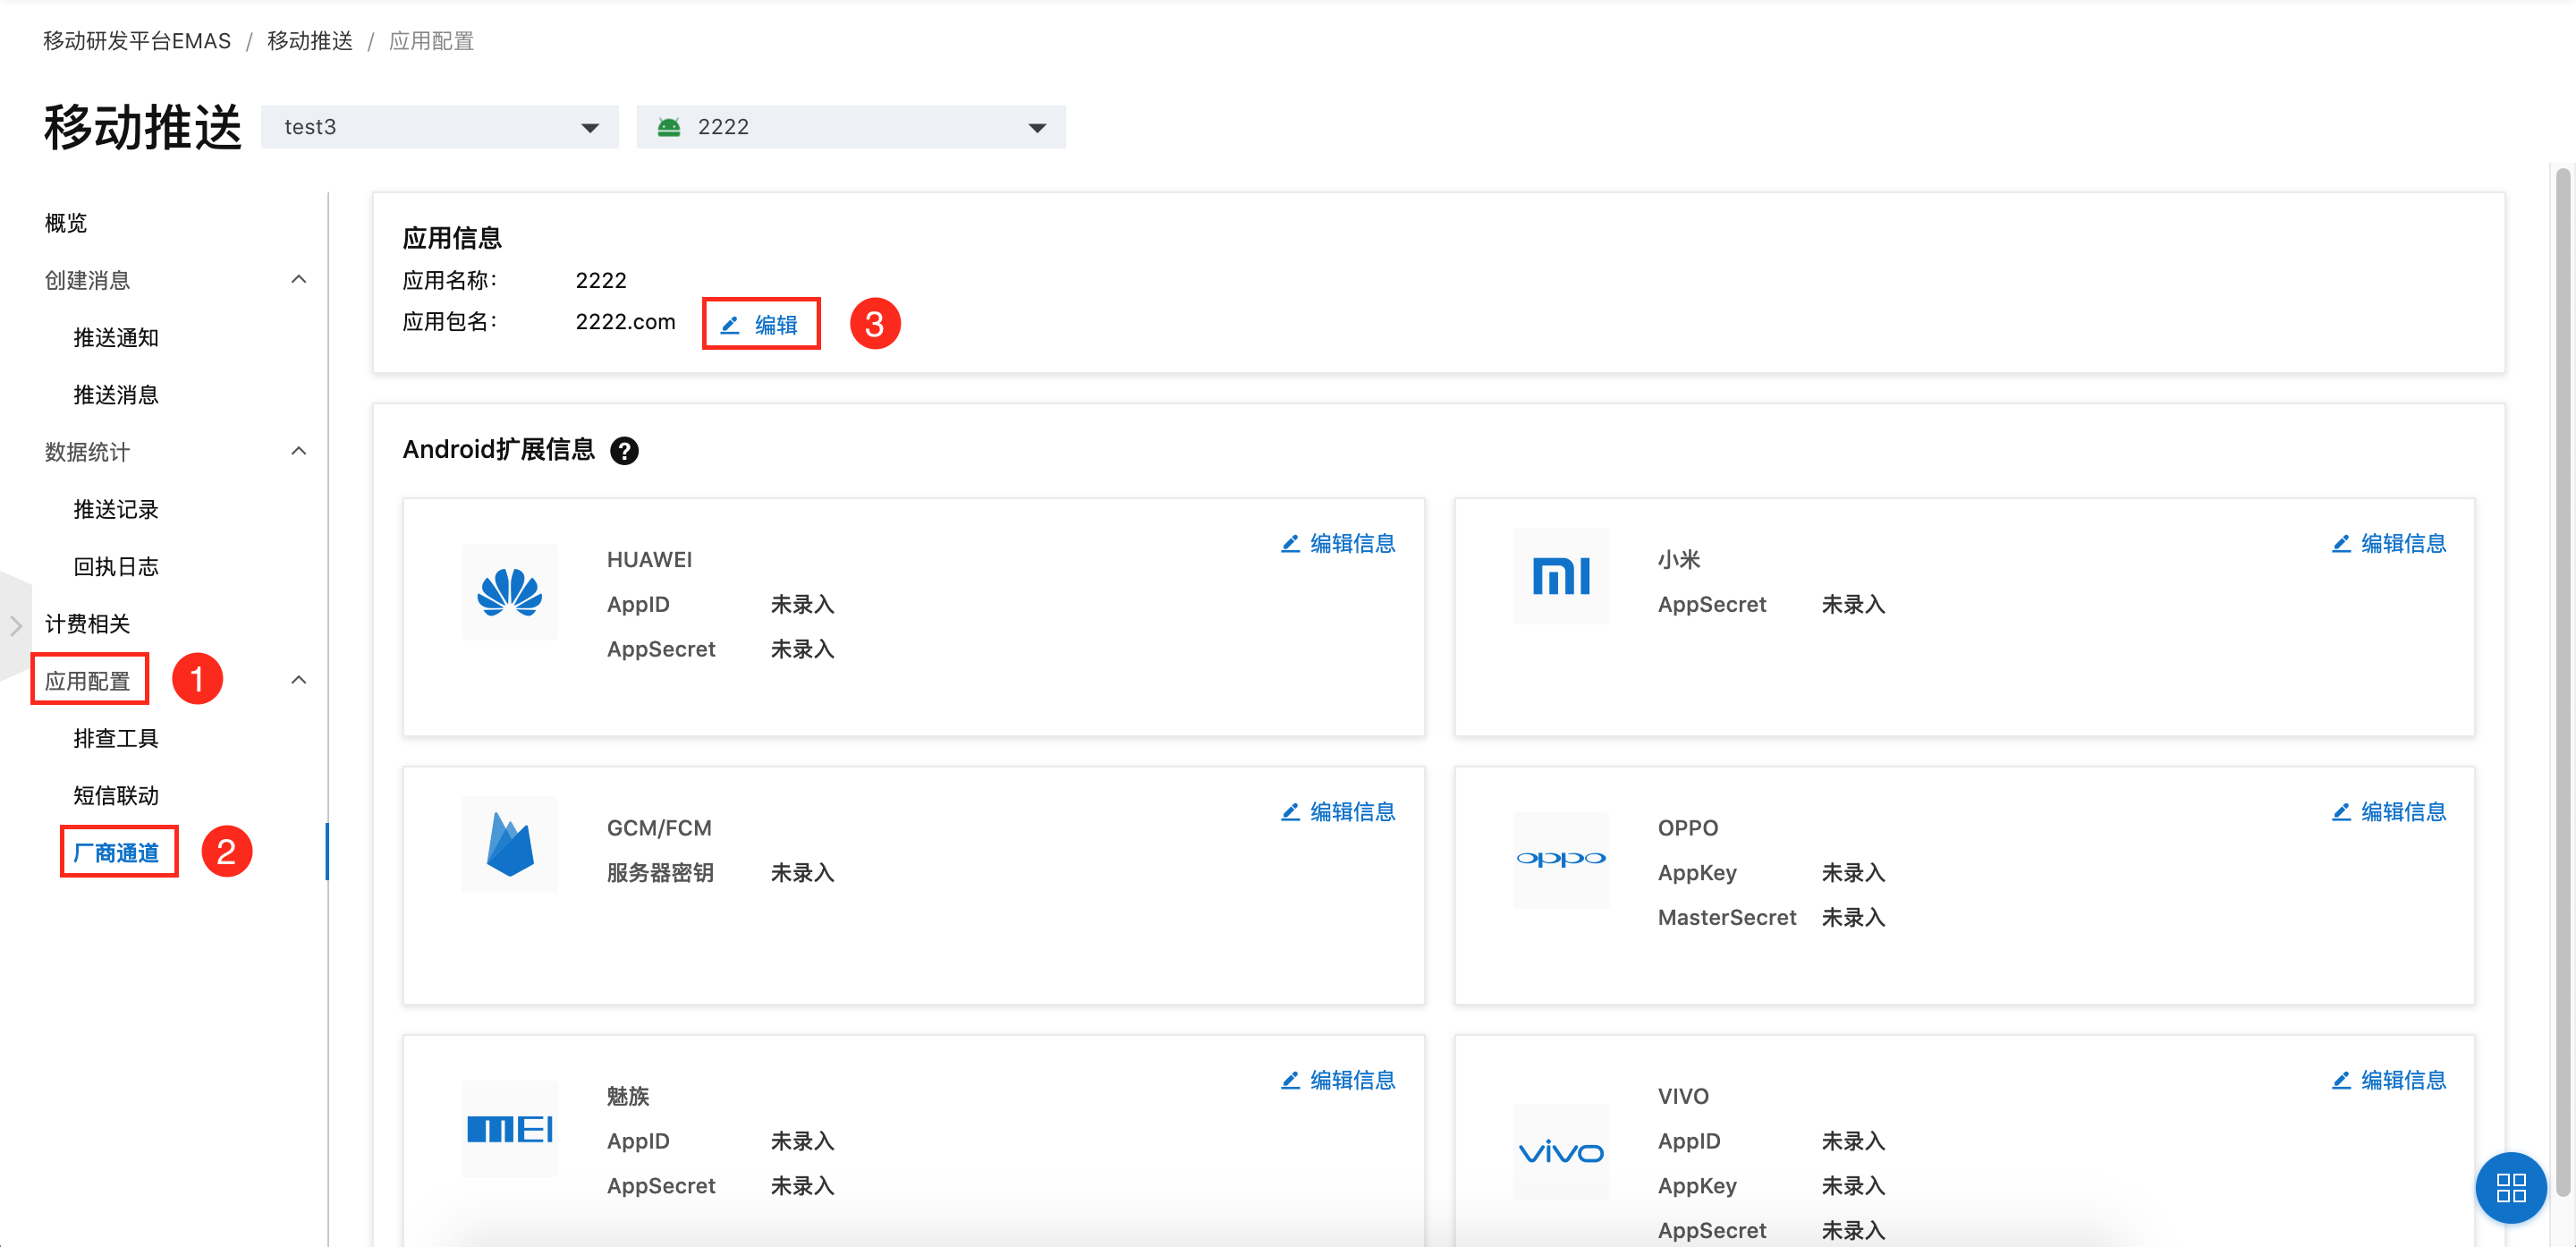Click the page vertical scrollbar
The image size is (2576, 1247).
[x=2562, y=680]
